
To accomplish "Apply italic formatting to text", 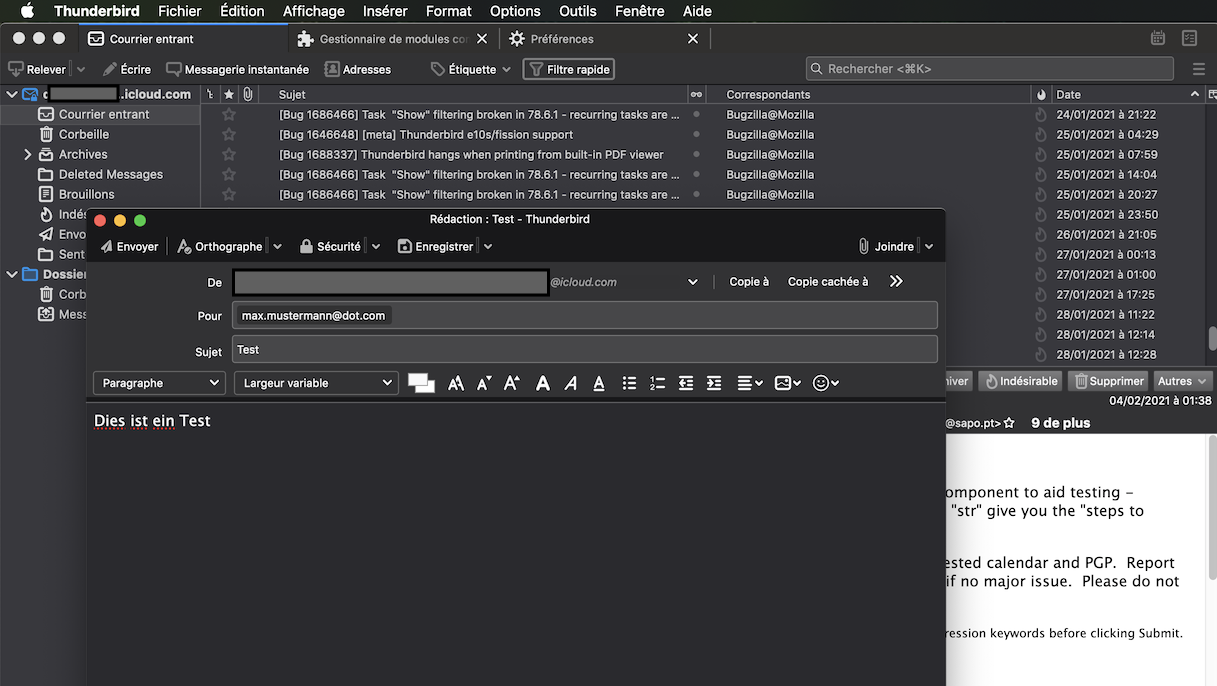I will (x=570, y=383).
